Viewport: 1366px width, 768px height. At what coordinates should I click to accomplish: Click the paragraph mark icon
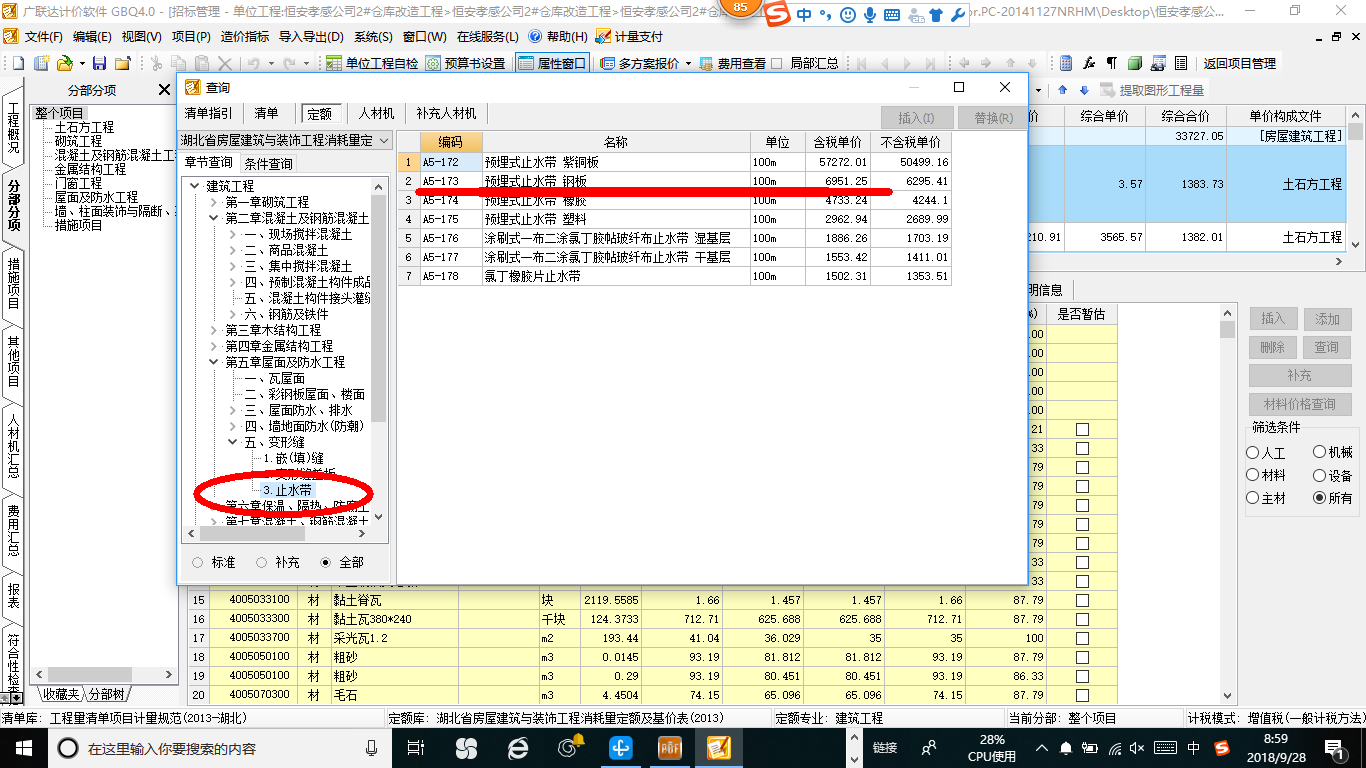1112,63
